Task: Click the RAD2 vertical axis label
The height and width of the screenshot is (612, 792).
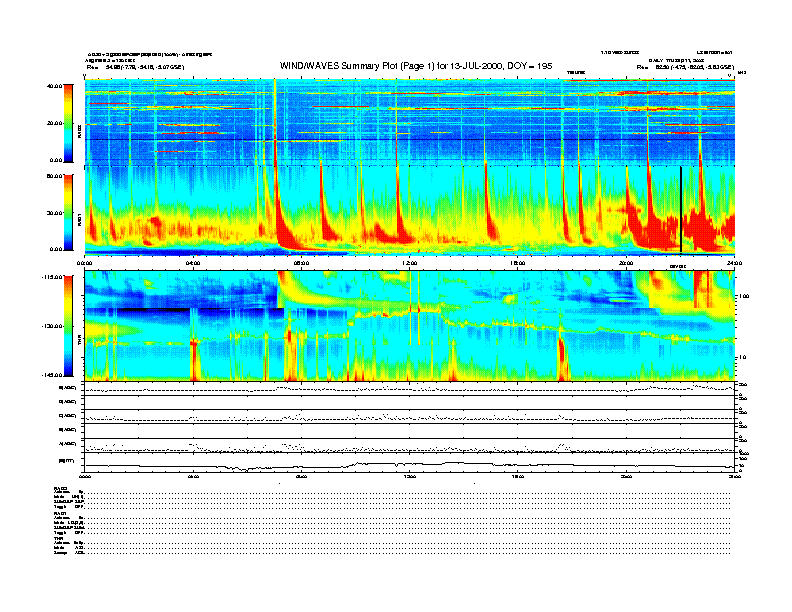Action: (x=79, y=132)
